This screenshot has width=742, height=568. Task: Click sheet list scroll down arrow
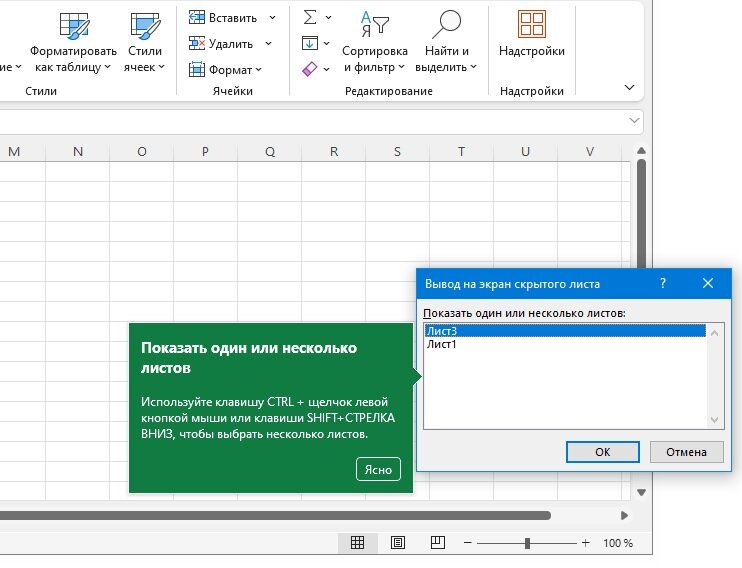tap(715, 420)
